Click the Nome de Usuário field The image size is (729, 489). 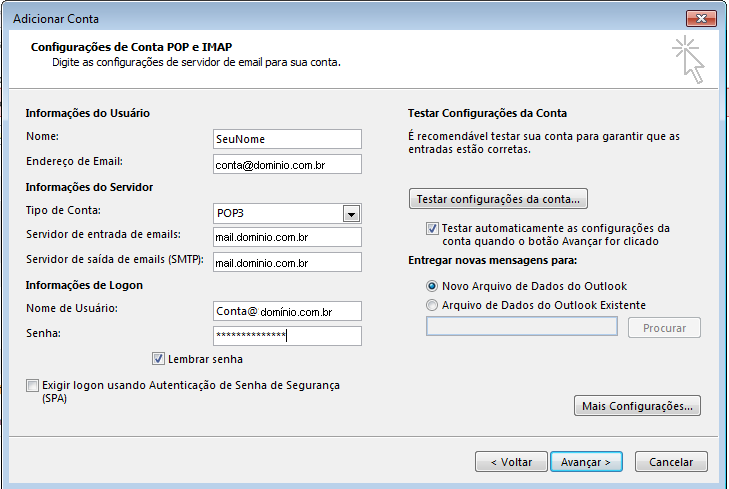287,311
